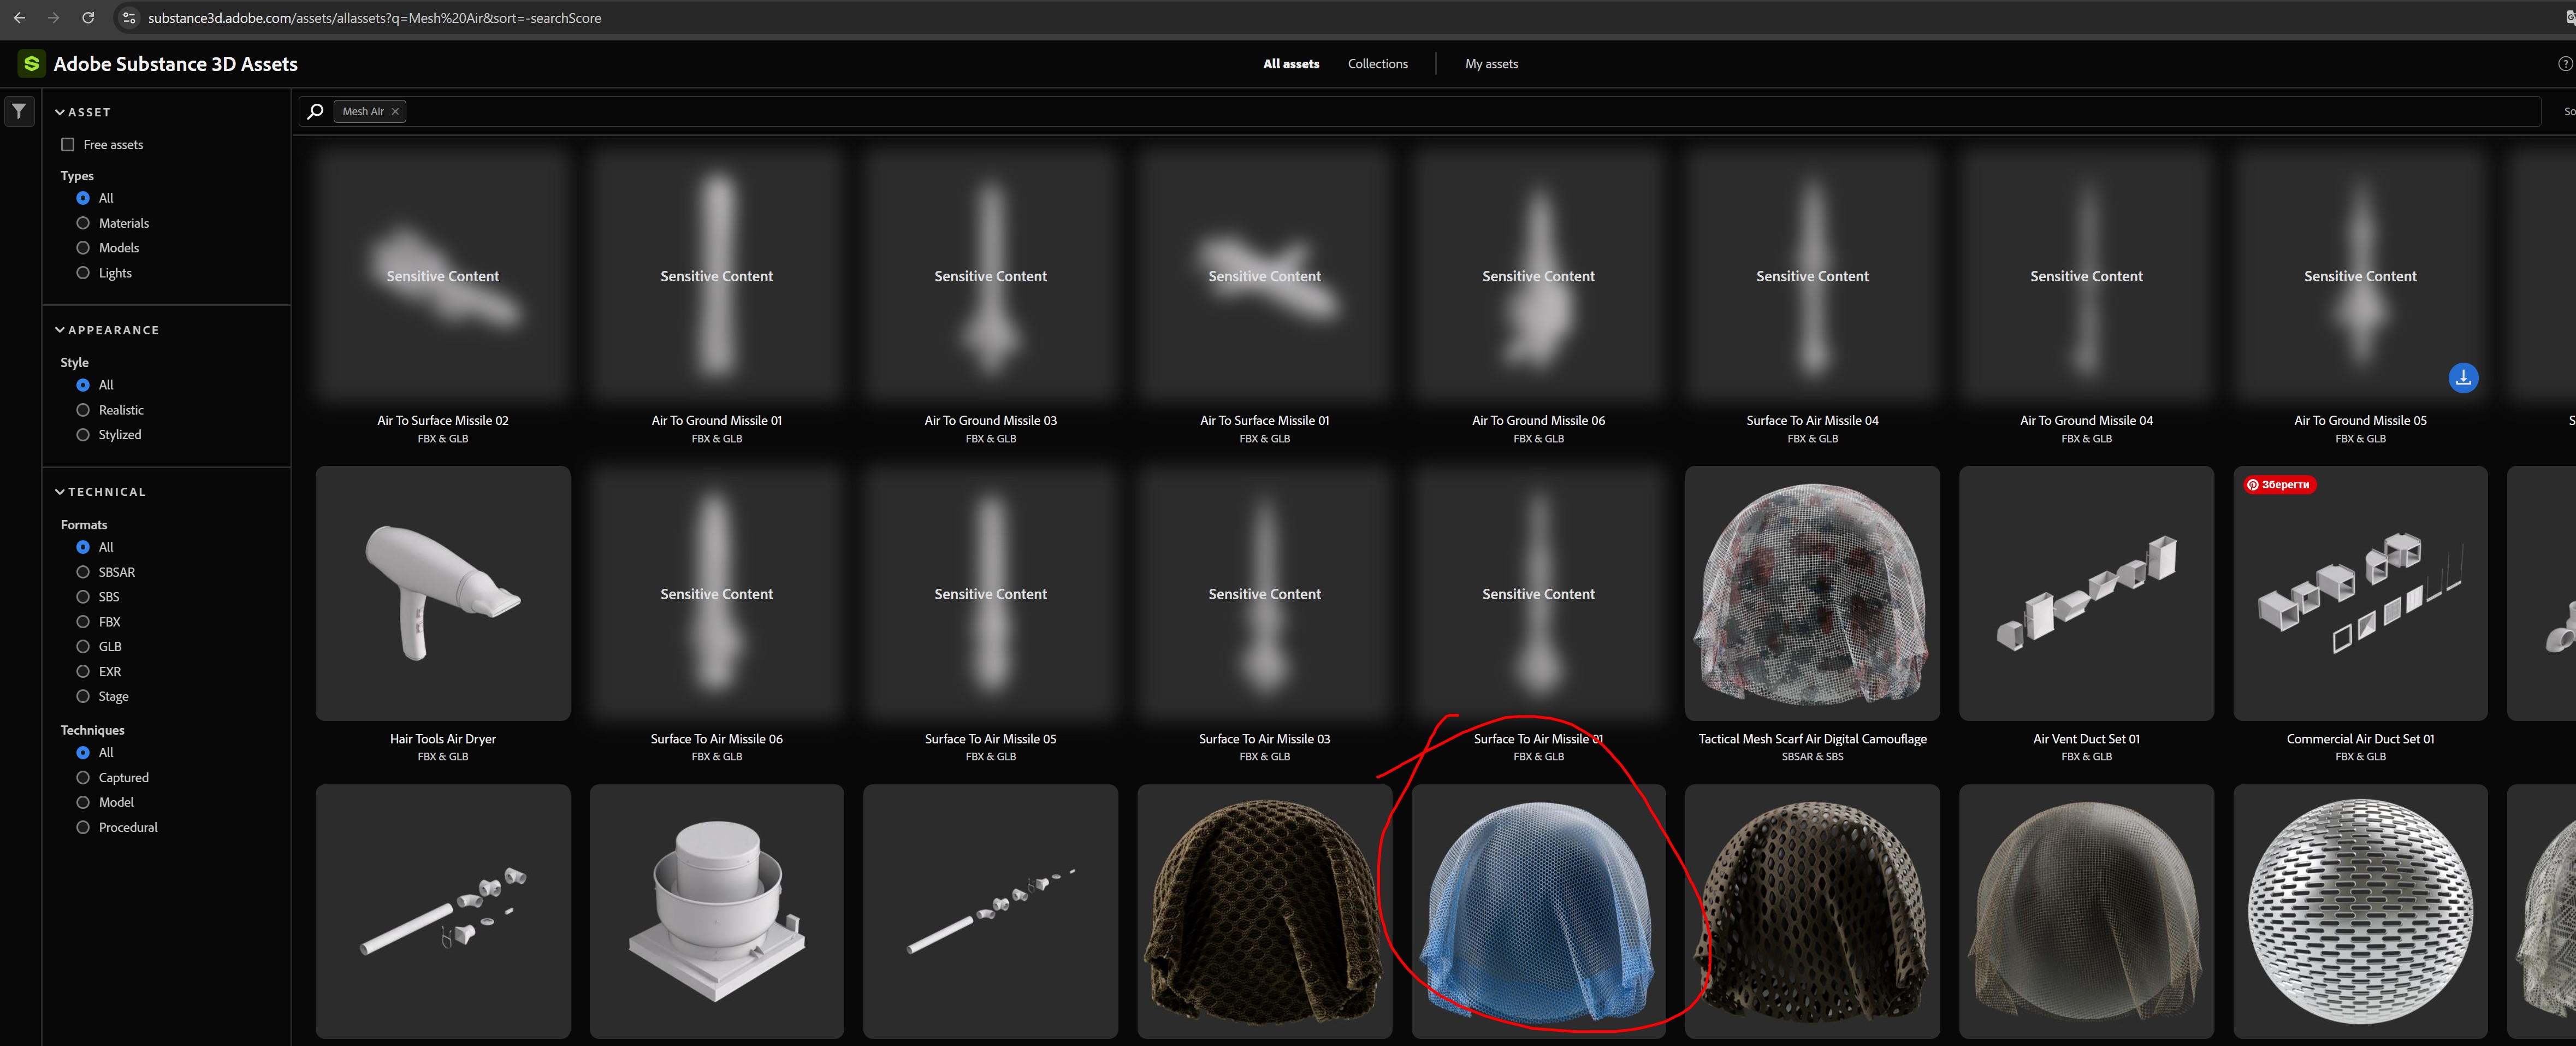Go back using browser back arrow
The width and height of the screenshot is (2576, 1046).
coord(19,18)
